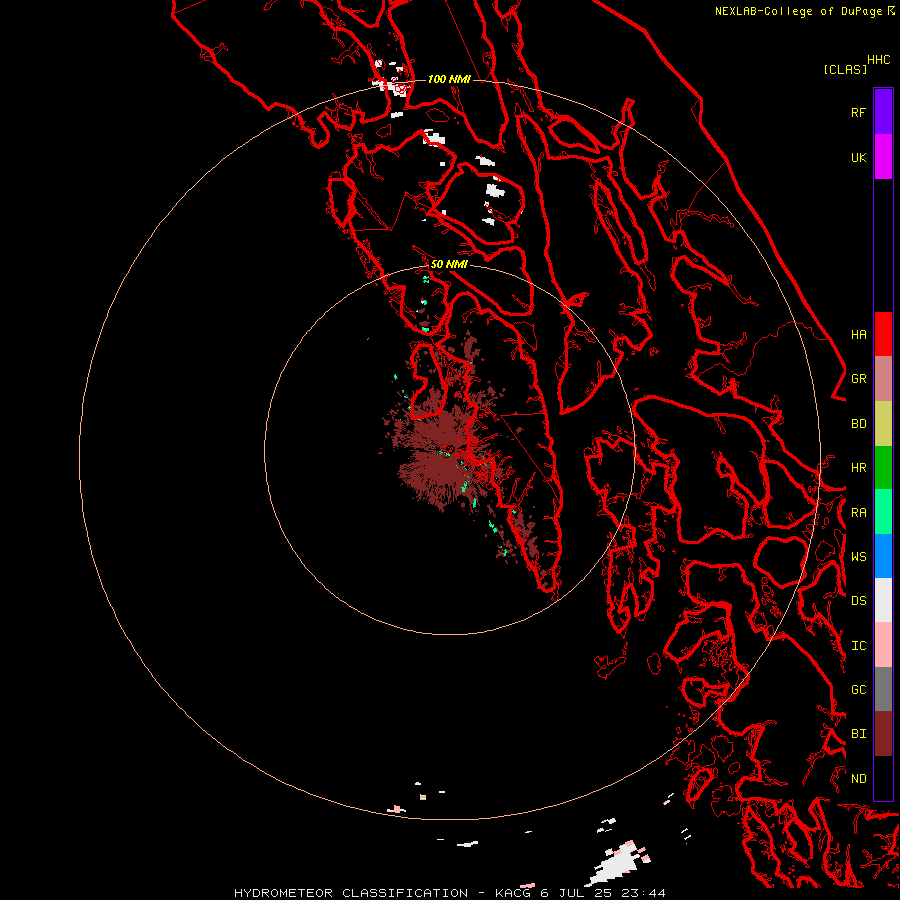
Task: Select the RA light green legend swatch
Action: pyautogui.click(x=883, y=512)
